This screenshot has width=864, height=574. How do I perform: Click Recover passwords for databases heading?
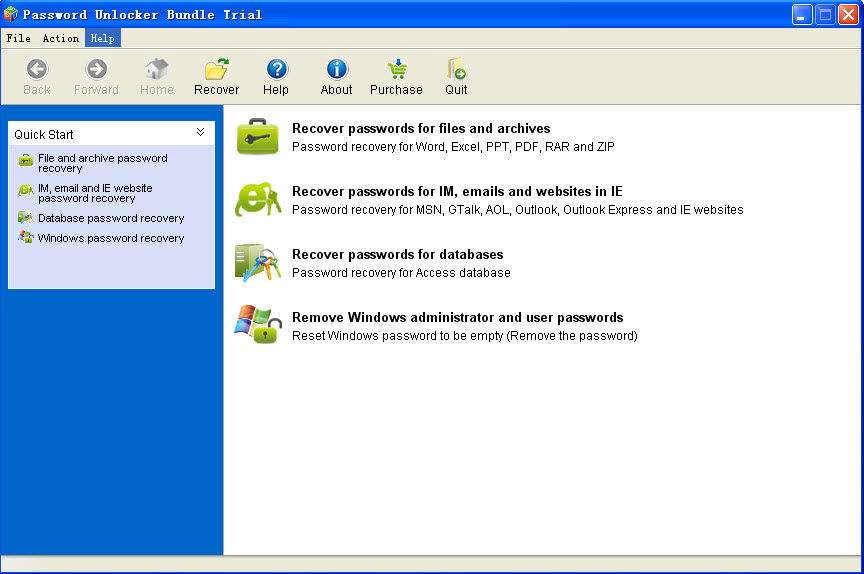(x=397, y=254)
